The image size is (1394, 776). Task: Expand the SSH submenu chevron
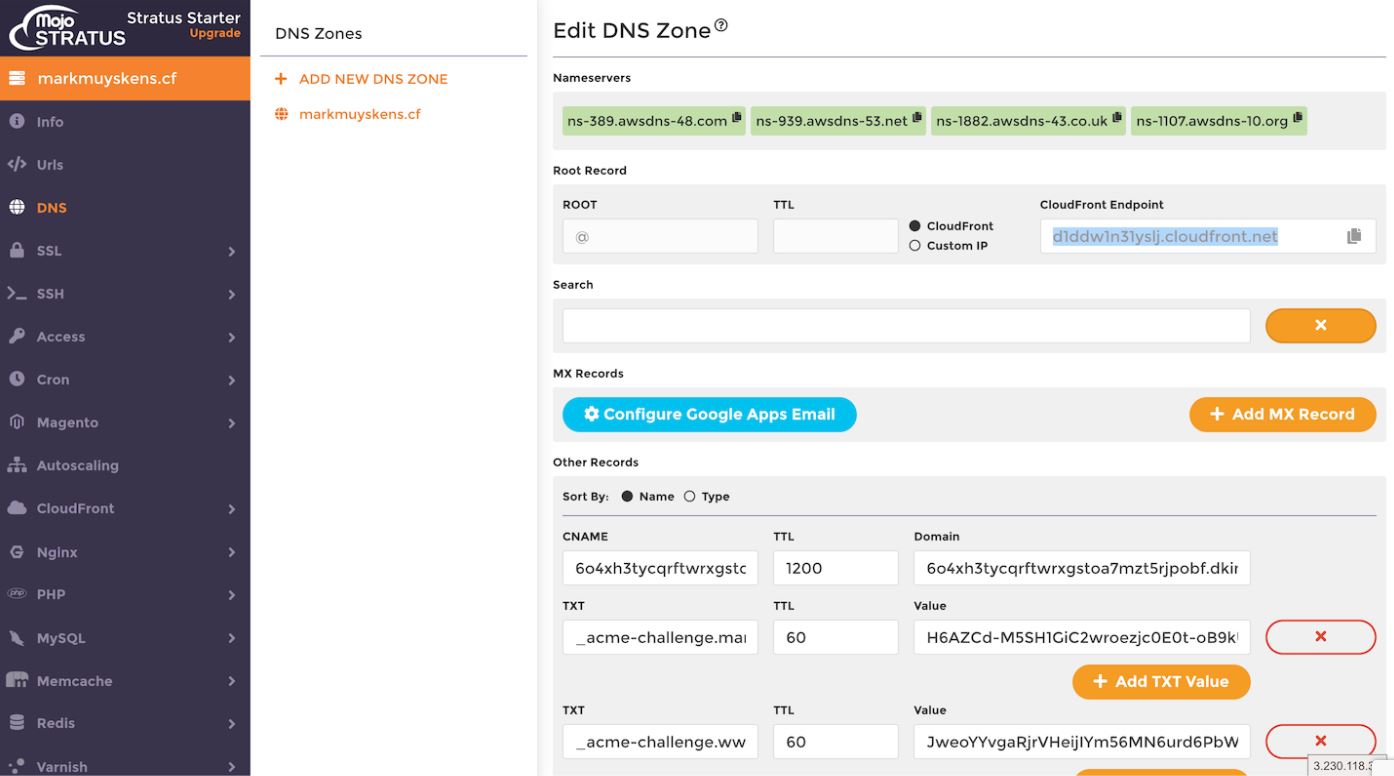[232, 294]
